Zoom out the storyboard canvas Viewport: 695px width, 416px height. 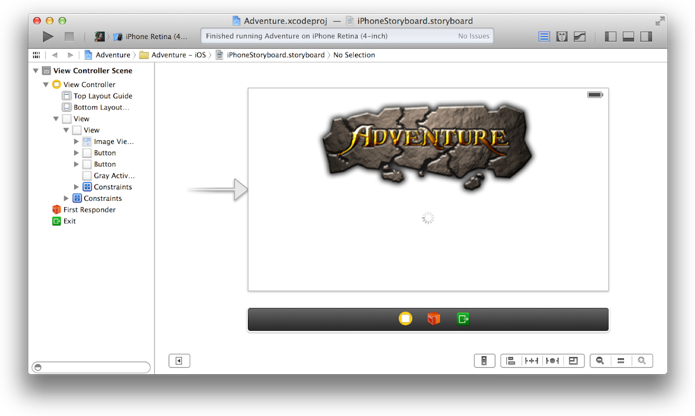600,361
